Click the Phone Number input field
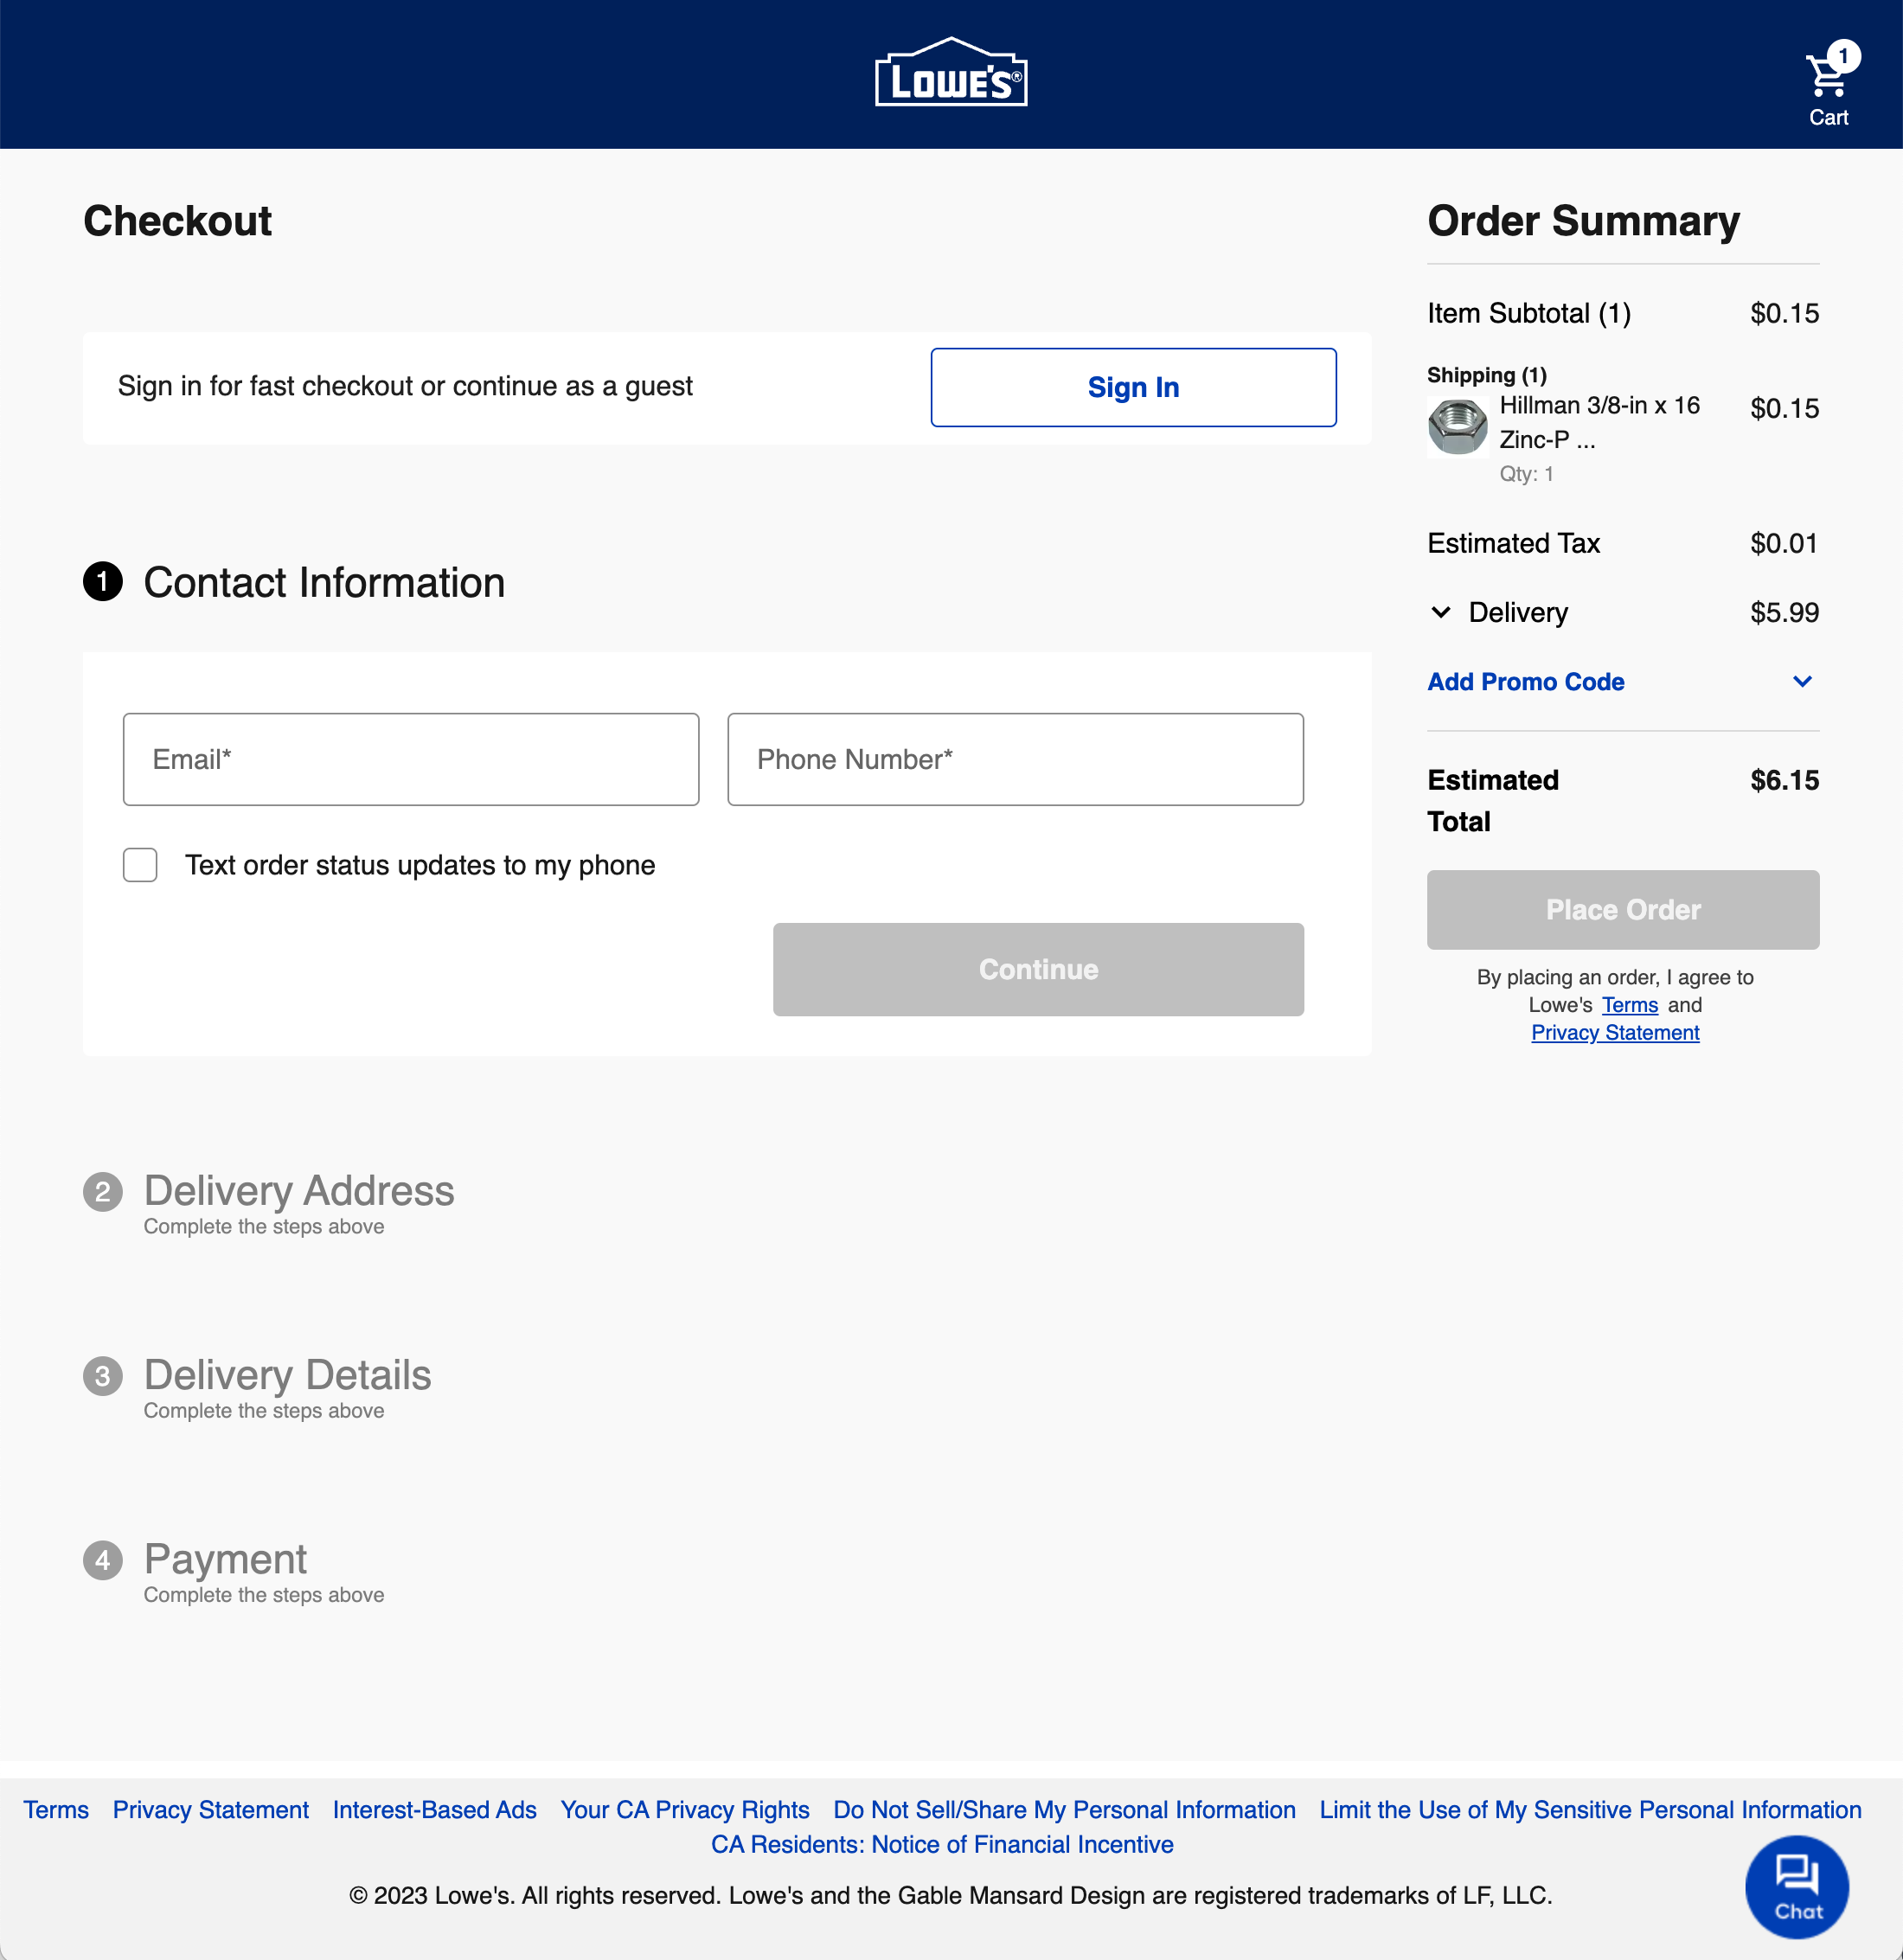This screenshot has width=1903, height=1960. (x=1014, y=759)
